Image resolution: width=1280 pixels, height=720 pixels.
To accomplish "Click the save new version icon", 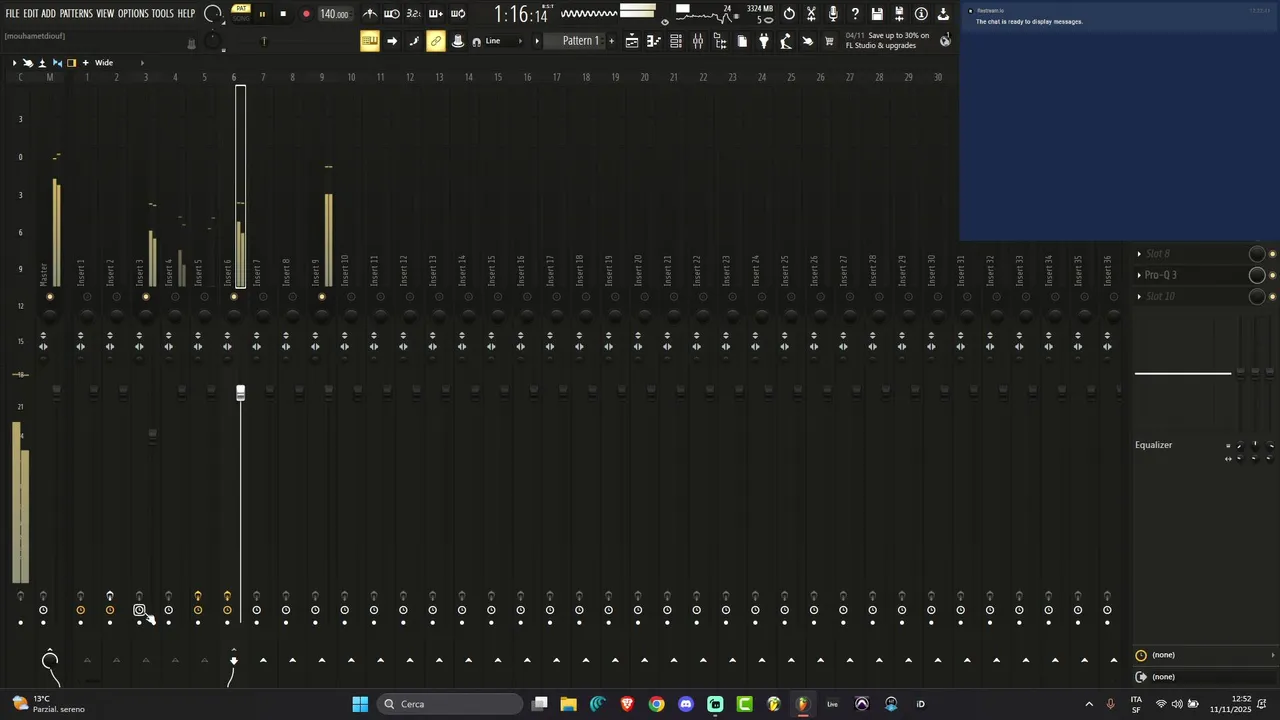I will [899, 14].
